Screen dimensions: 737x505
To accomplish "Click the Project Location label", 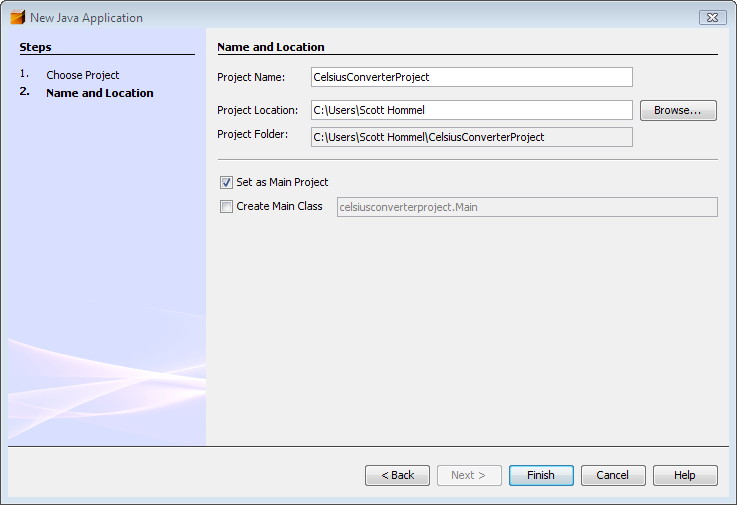I will pos(257,110).
